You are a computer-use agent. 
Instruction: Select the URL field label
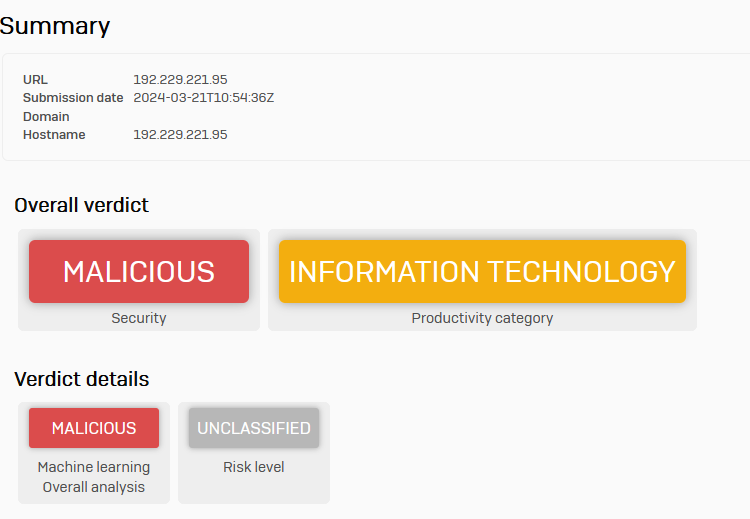(x=35, y=79)
